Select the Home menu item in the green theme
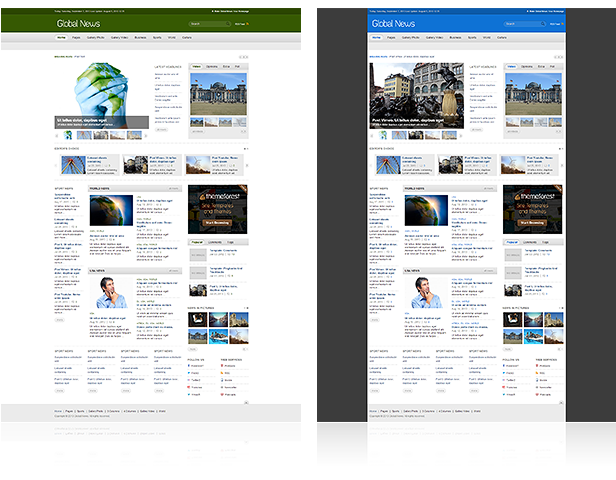 (x=61, y=37)
